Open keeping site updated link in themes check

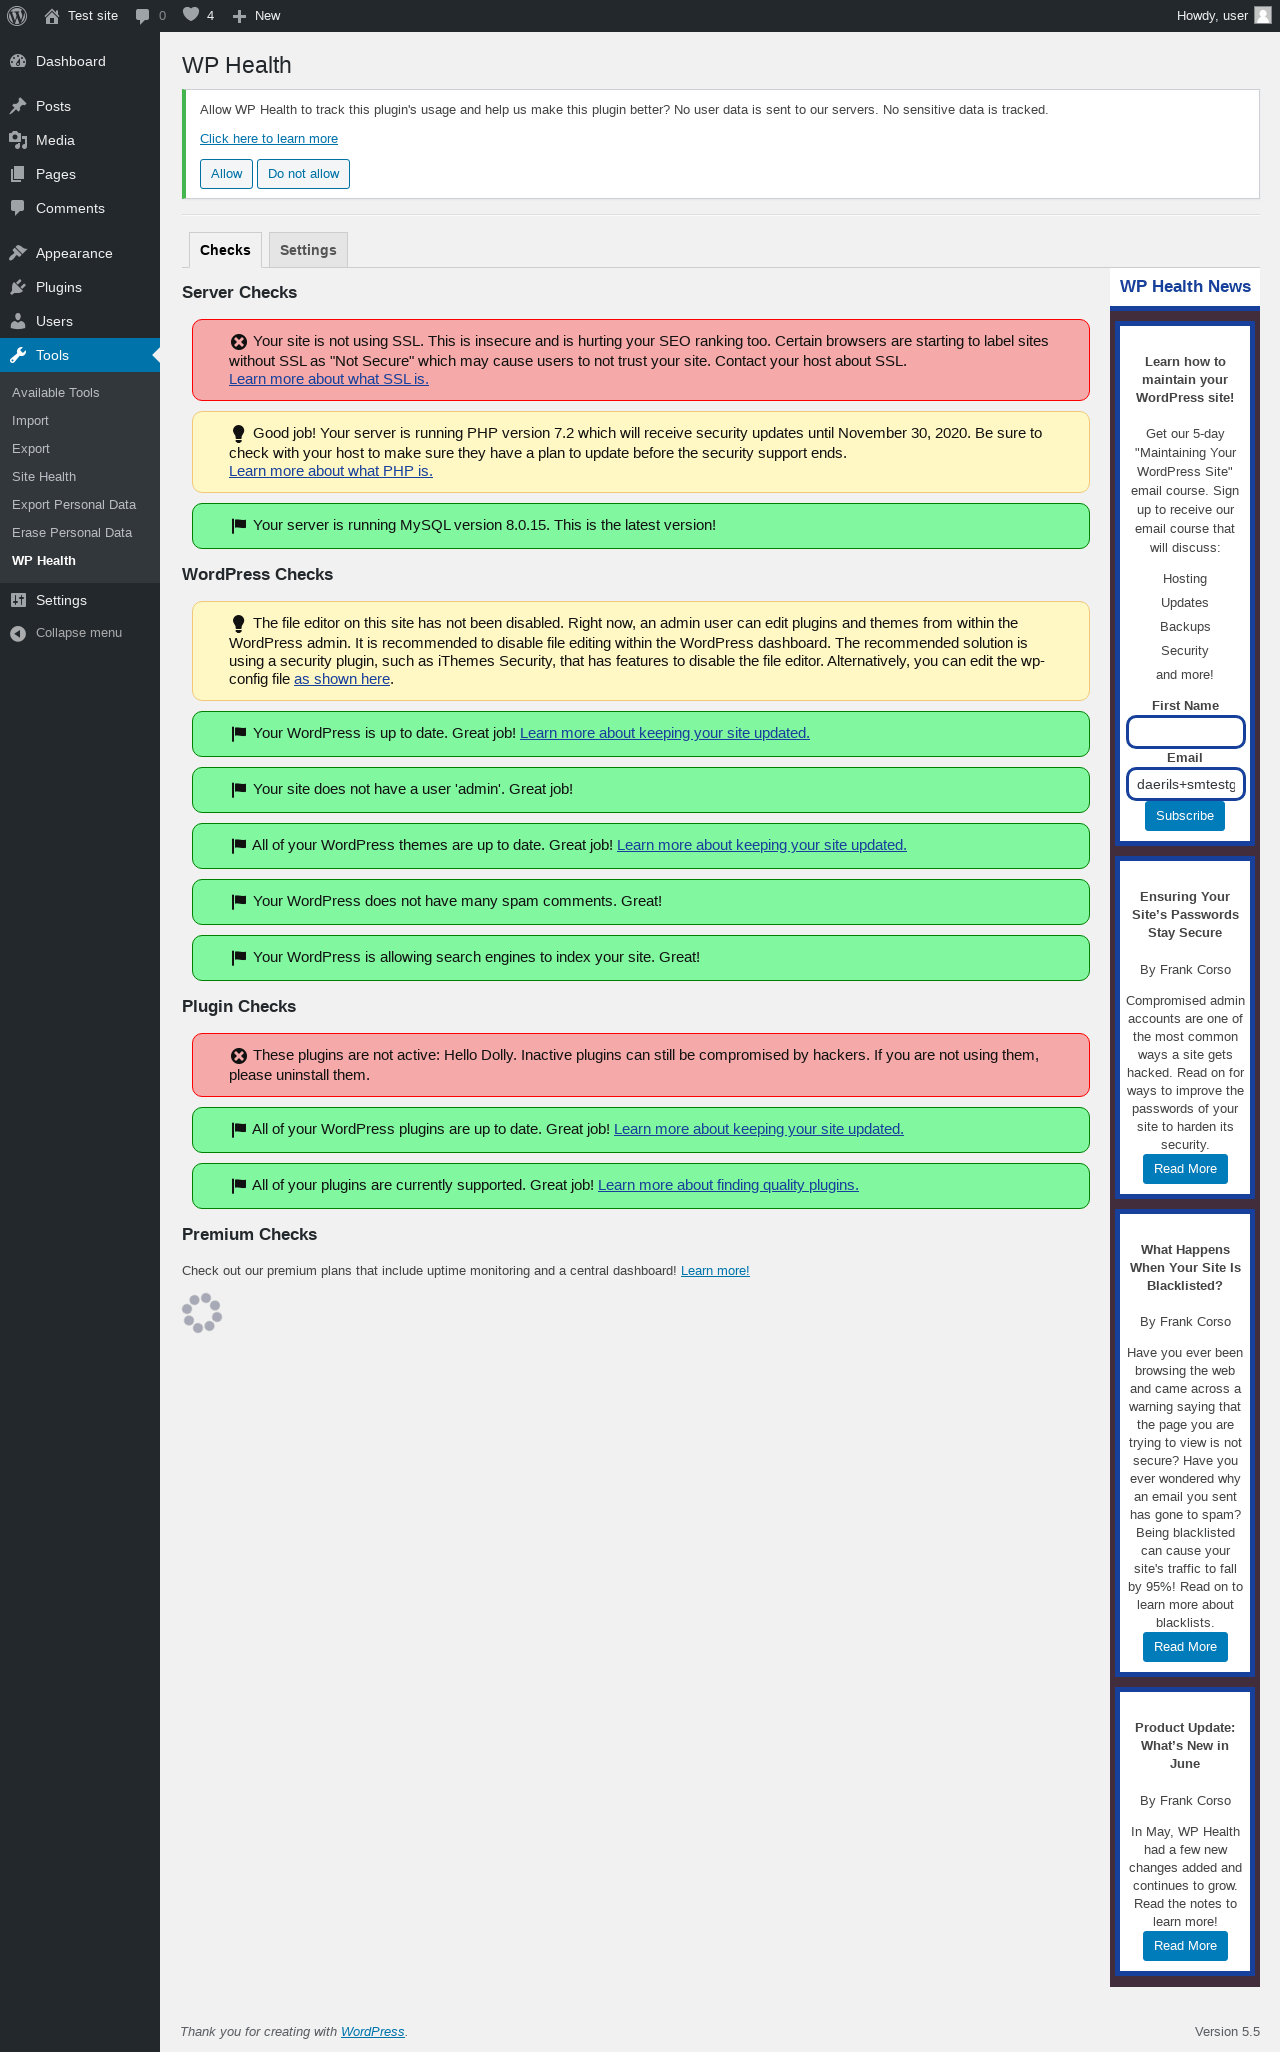click(762, 845)
